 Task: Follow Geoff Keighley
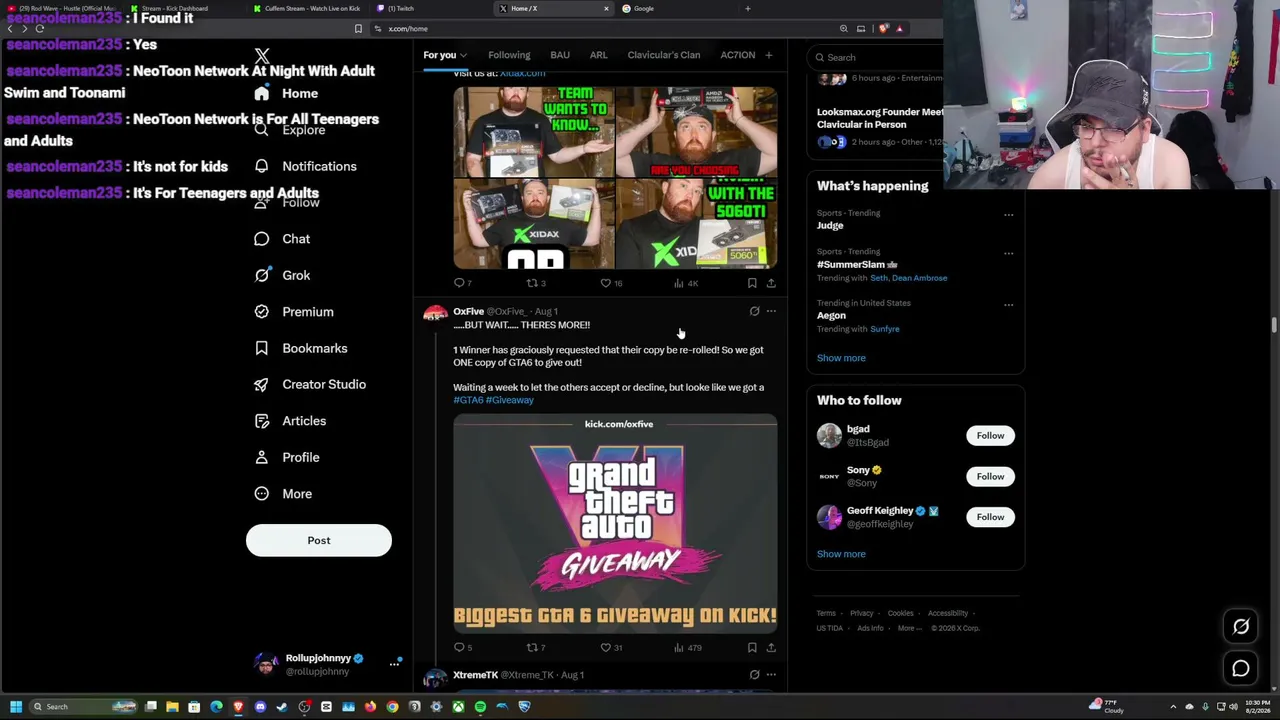tap(990, 517)
